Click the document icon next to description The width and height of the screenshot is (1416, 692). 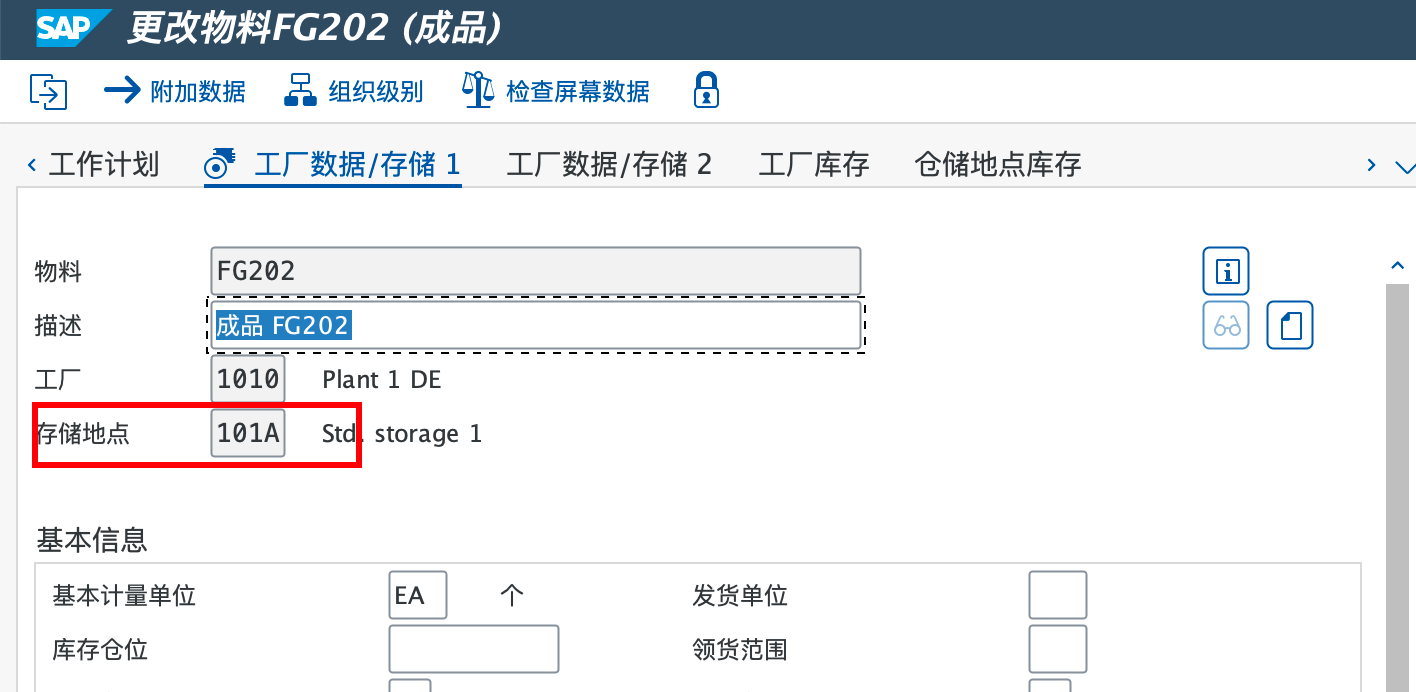(1289, 325)
